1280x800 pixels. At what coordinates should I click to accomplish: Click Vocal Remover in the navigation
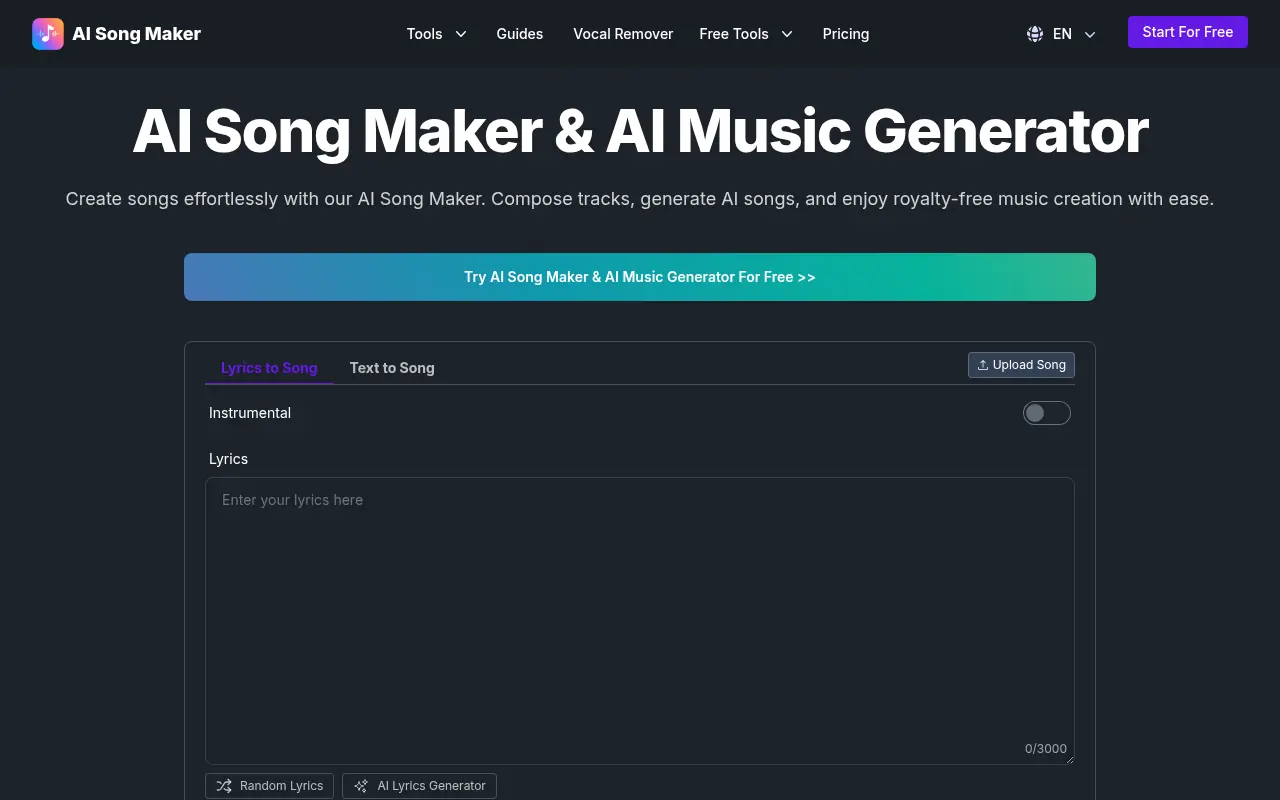tap(622, 33)
